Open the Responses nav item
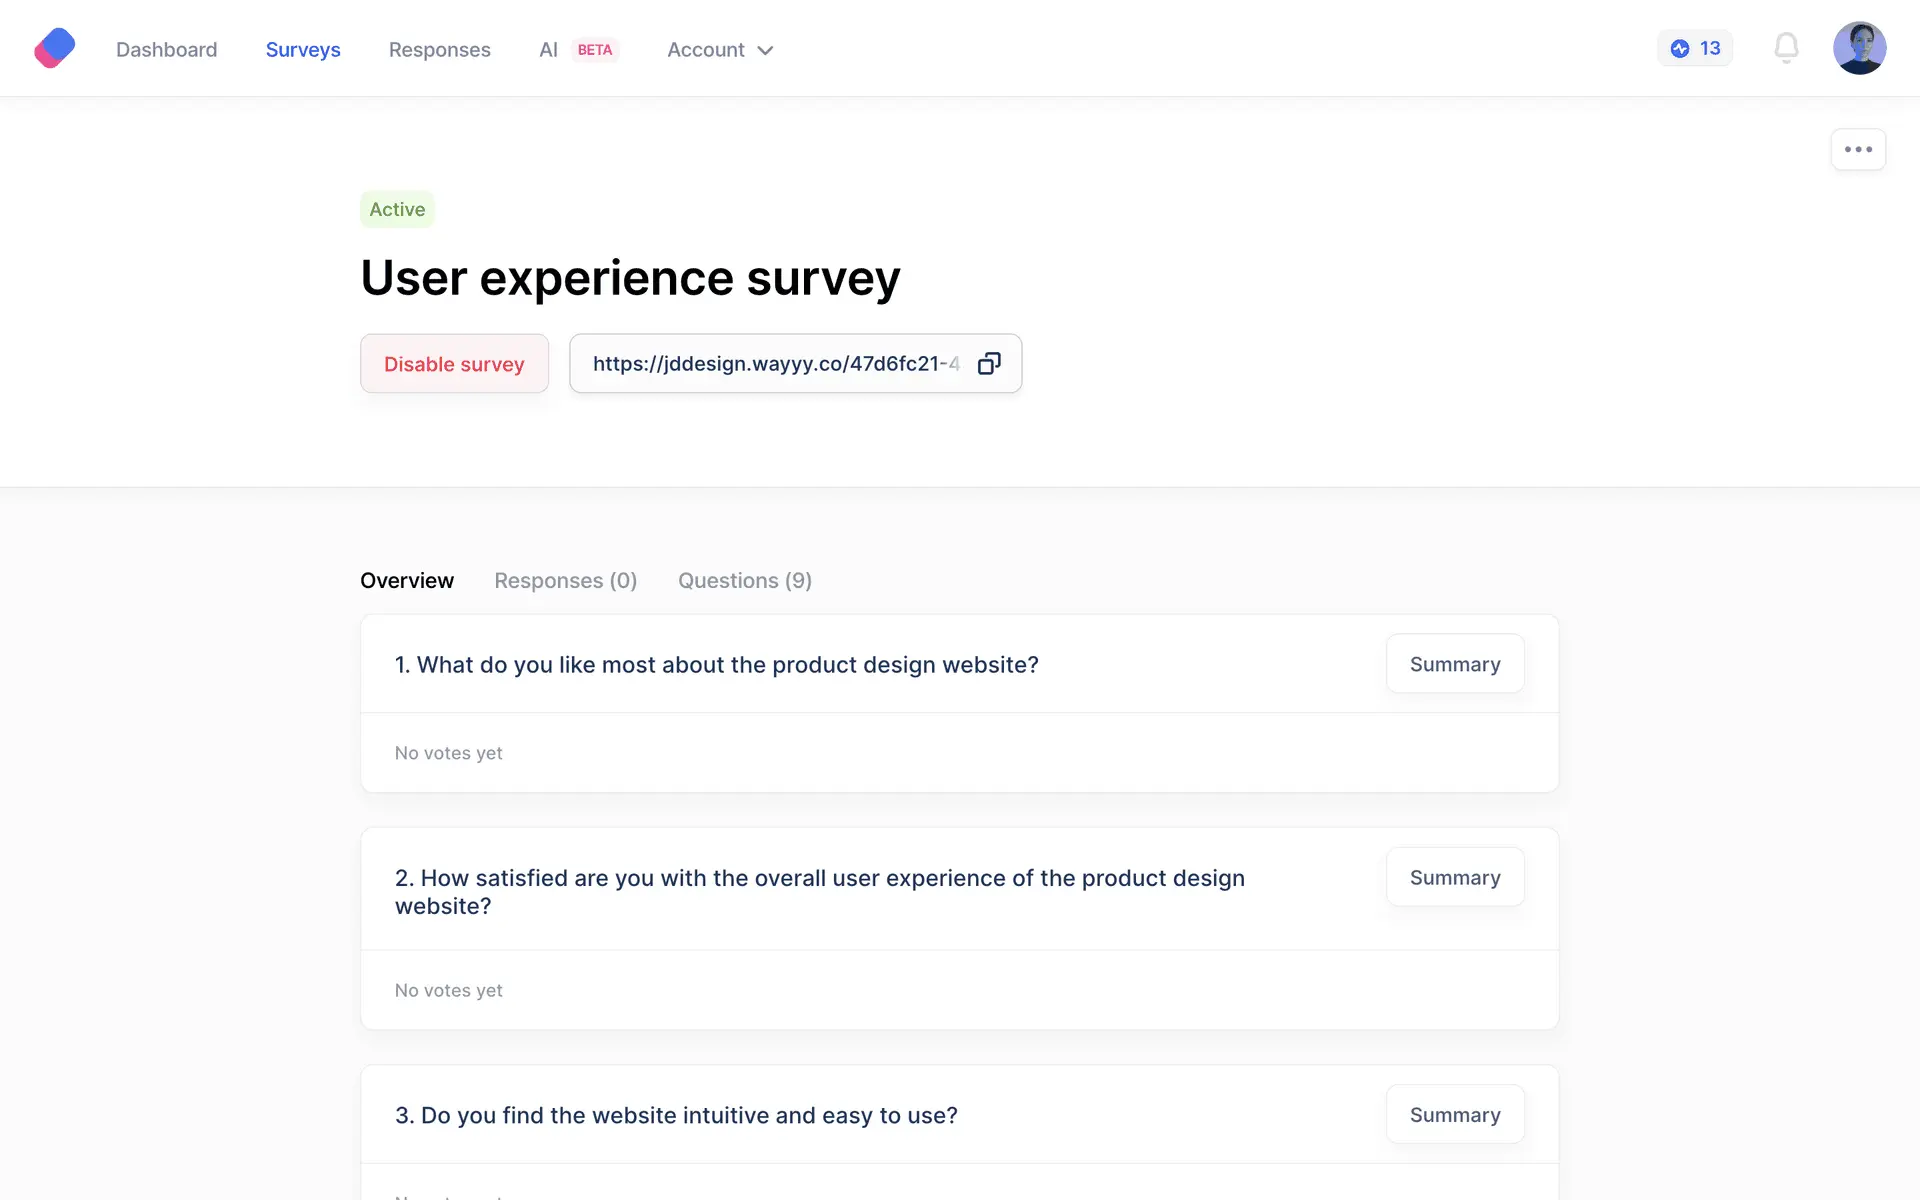This screenshot has width=1920, height=1200. point(439,50)
